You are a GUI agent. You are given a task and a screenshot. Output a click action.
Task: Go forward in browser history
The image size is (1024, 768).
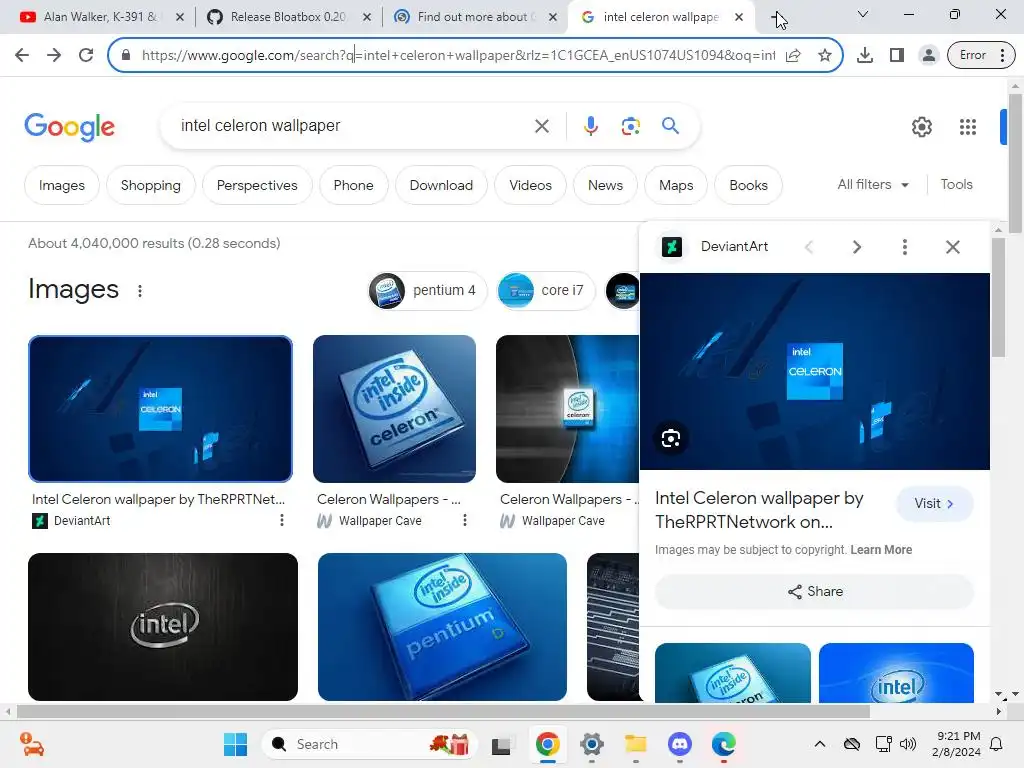click(54, 55)
